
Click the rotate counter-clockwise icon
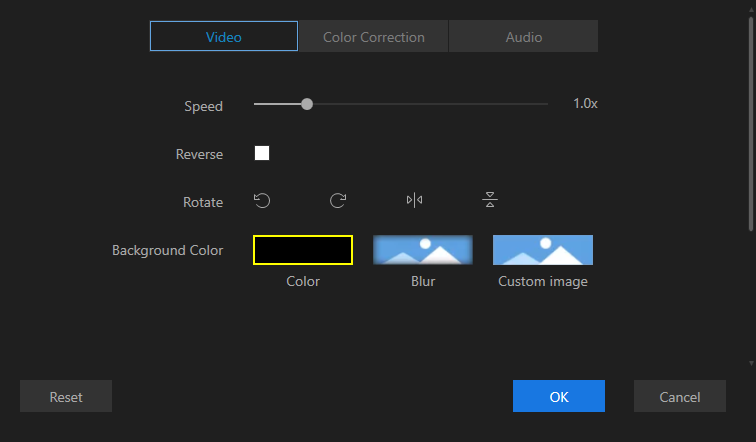[262, 201]
